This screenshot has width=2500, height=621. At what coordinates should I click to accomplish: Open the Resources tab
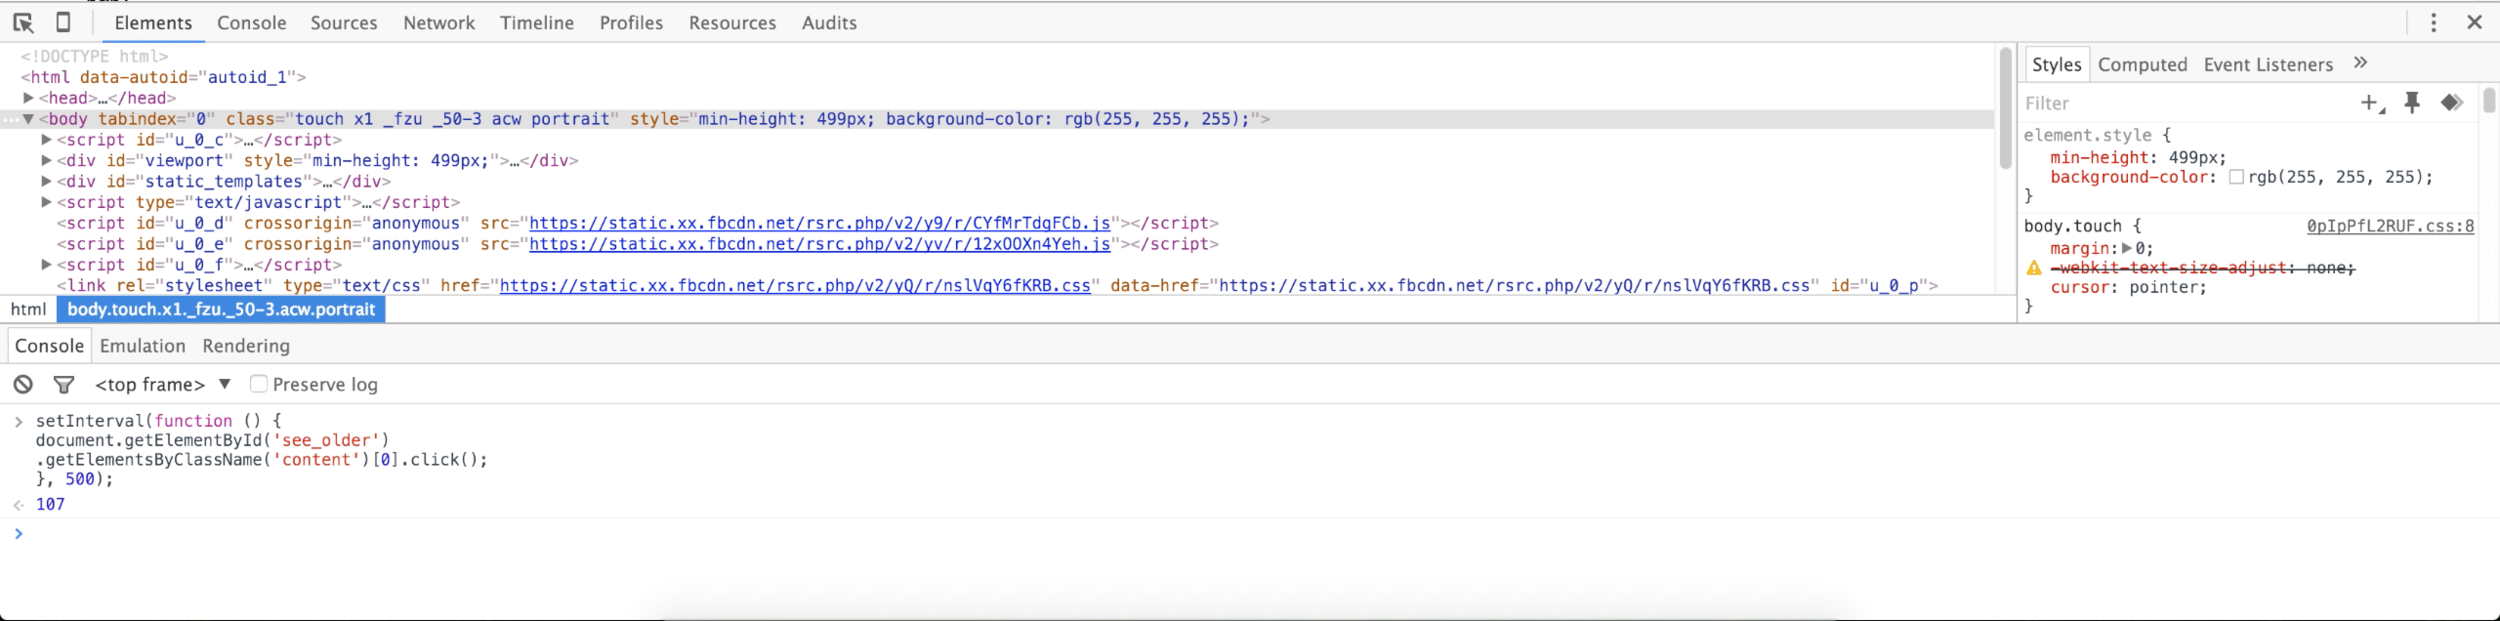pyautogui.click(x=732, y=23)
